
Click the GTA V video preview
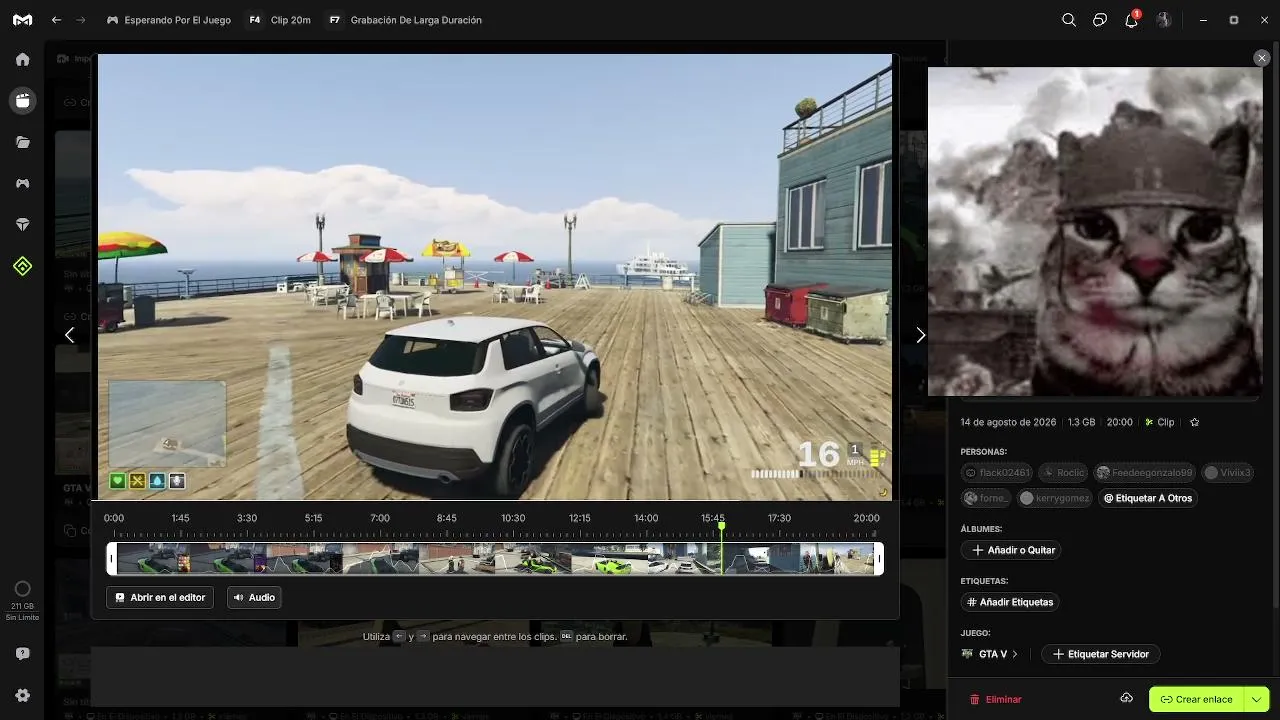coord(495,277)
